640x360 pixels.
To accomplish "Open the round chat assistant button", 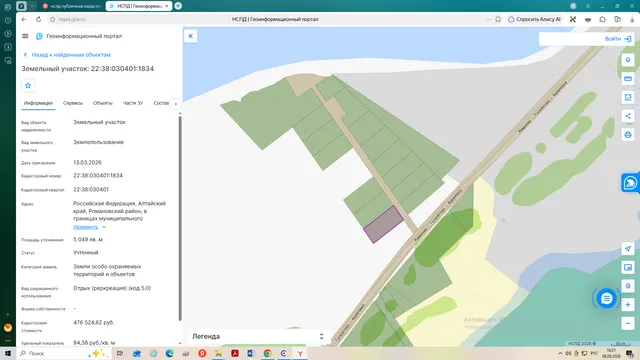I will [607, 299].
